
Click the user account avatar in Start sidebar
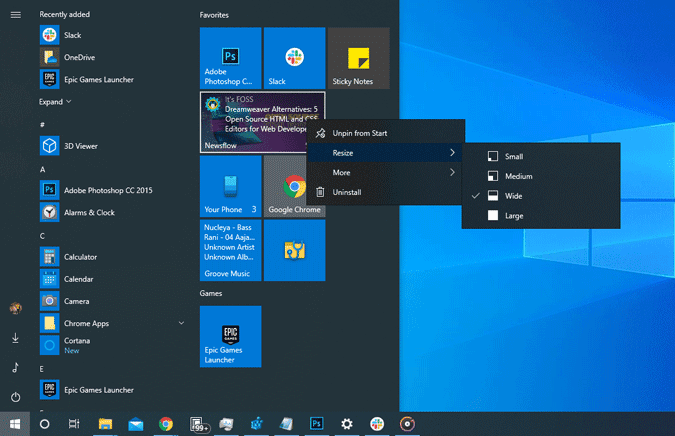pos(15,308)
